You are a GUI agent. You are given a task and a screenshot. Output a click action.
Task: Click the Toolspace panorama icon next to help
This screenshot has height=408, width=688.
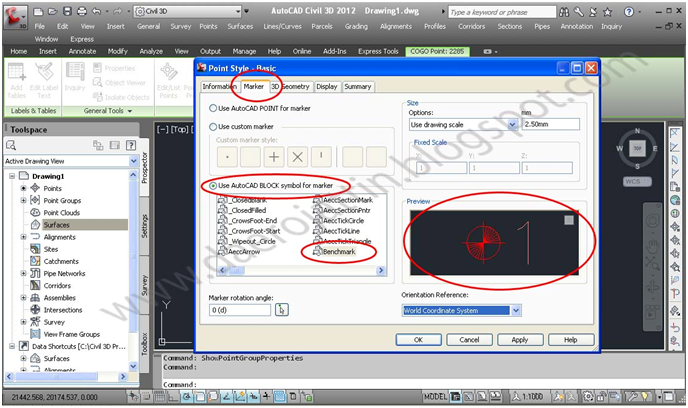point(115,145)
